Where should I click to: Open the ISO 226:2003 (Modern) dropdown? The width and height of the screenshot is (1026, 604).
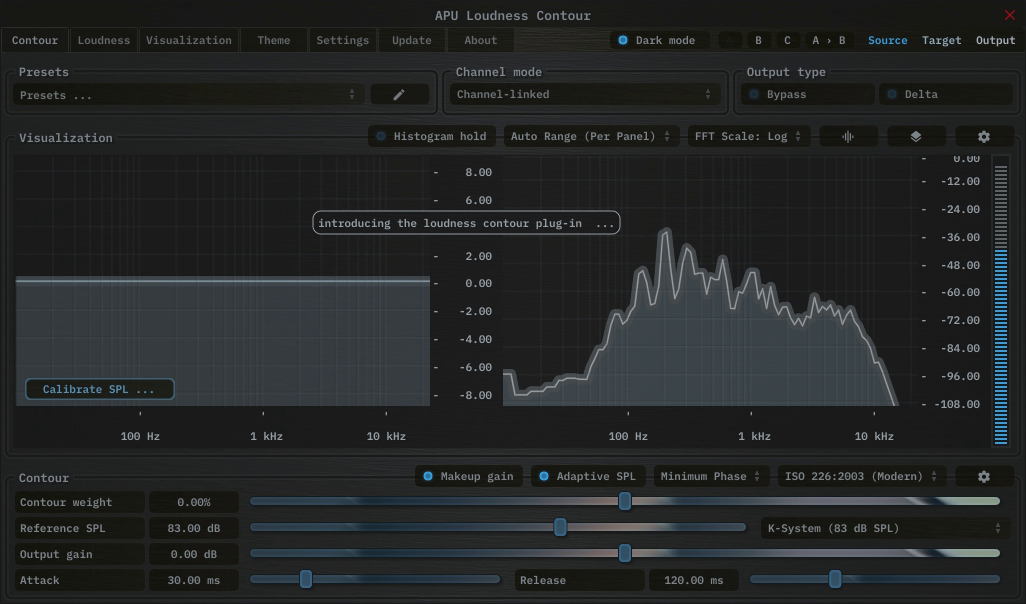point(861,477)
